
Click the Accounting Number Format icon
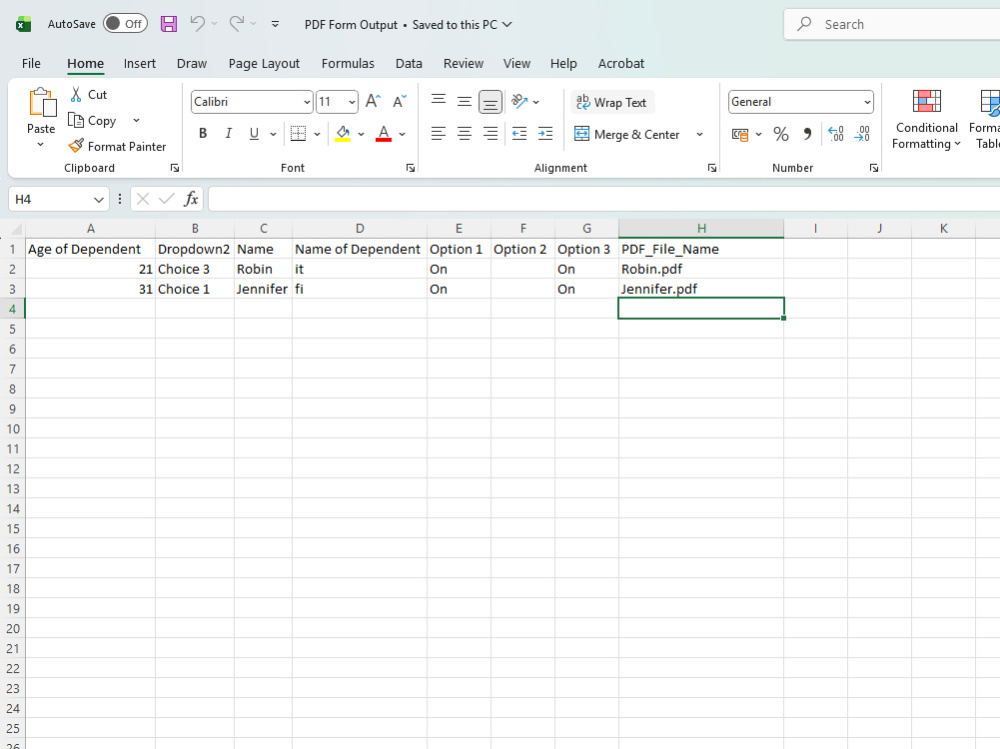click(740, 135)
